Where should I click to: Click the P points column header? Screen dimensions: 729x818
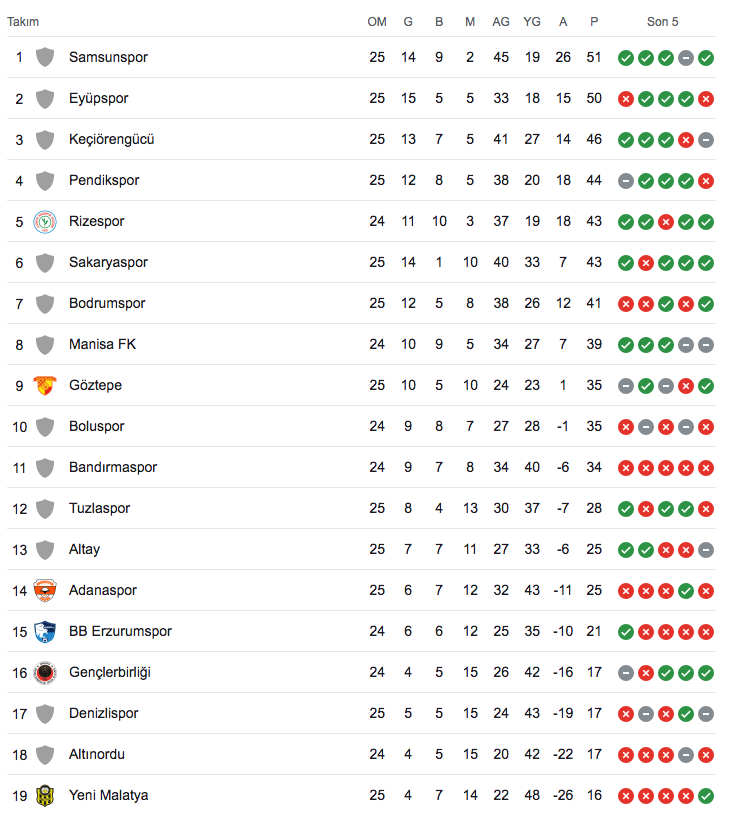tap(594, 22)
